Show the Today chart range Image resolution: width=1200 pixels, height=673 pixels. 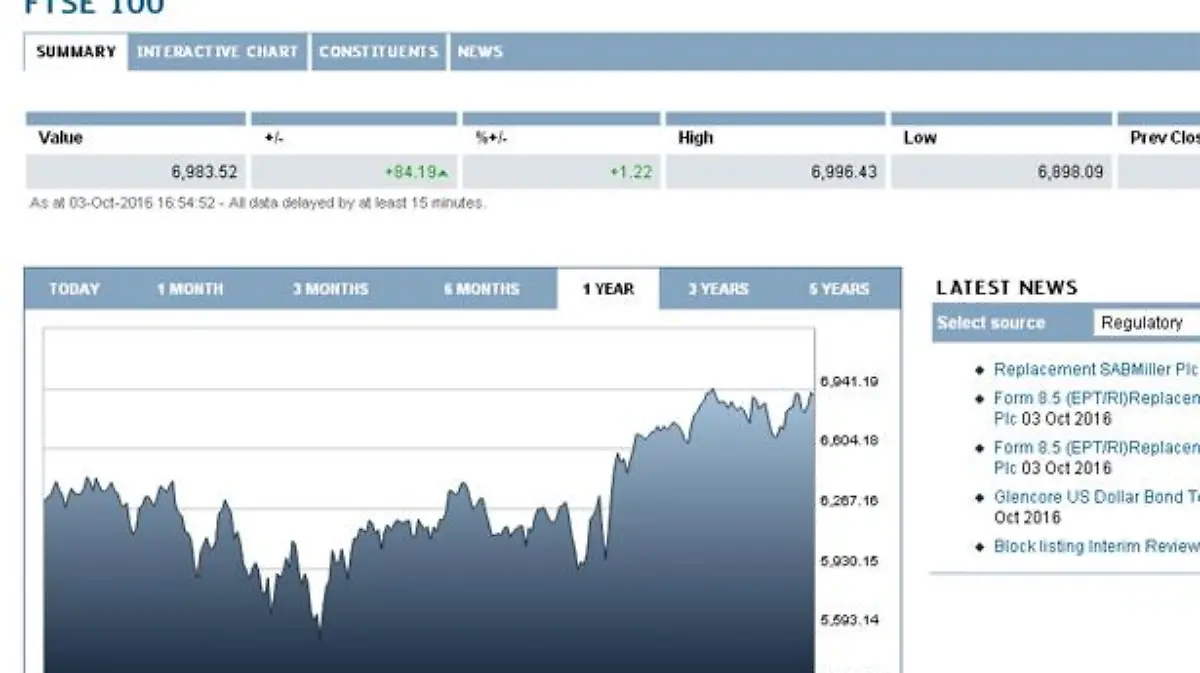coord(75,289)
